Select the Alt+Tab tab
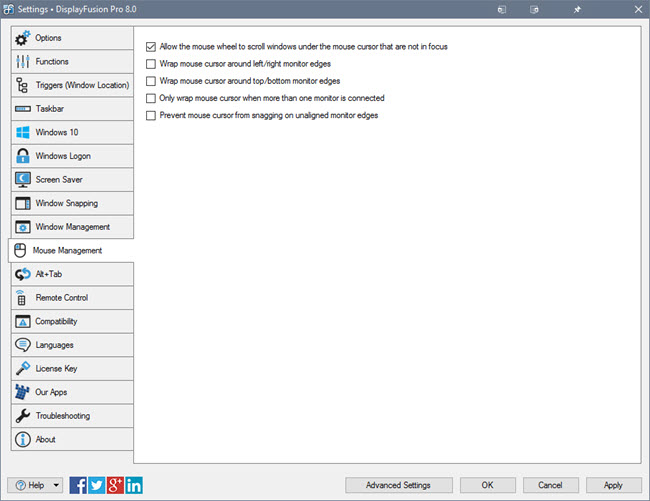The image size is (650, 501). 72,274
